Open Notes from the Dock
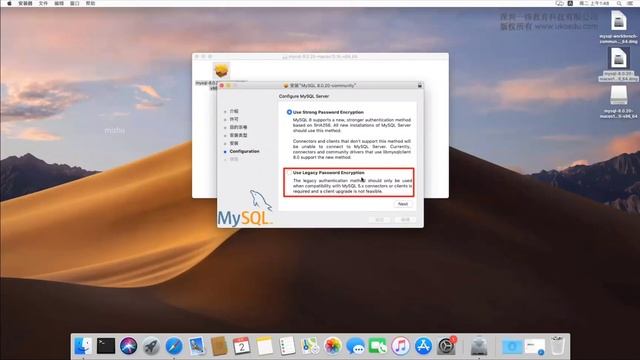 264,346
